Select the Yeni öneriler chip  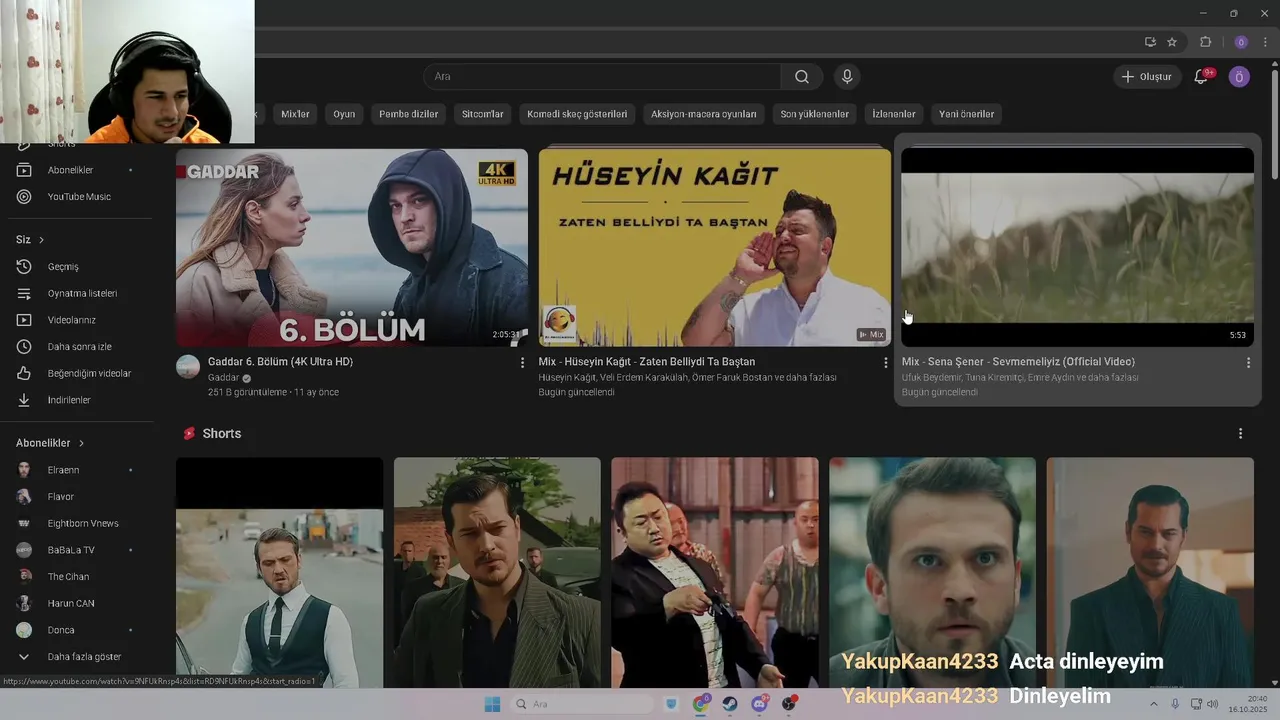(x=967, y=114)
